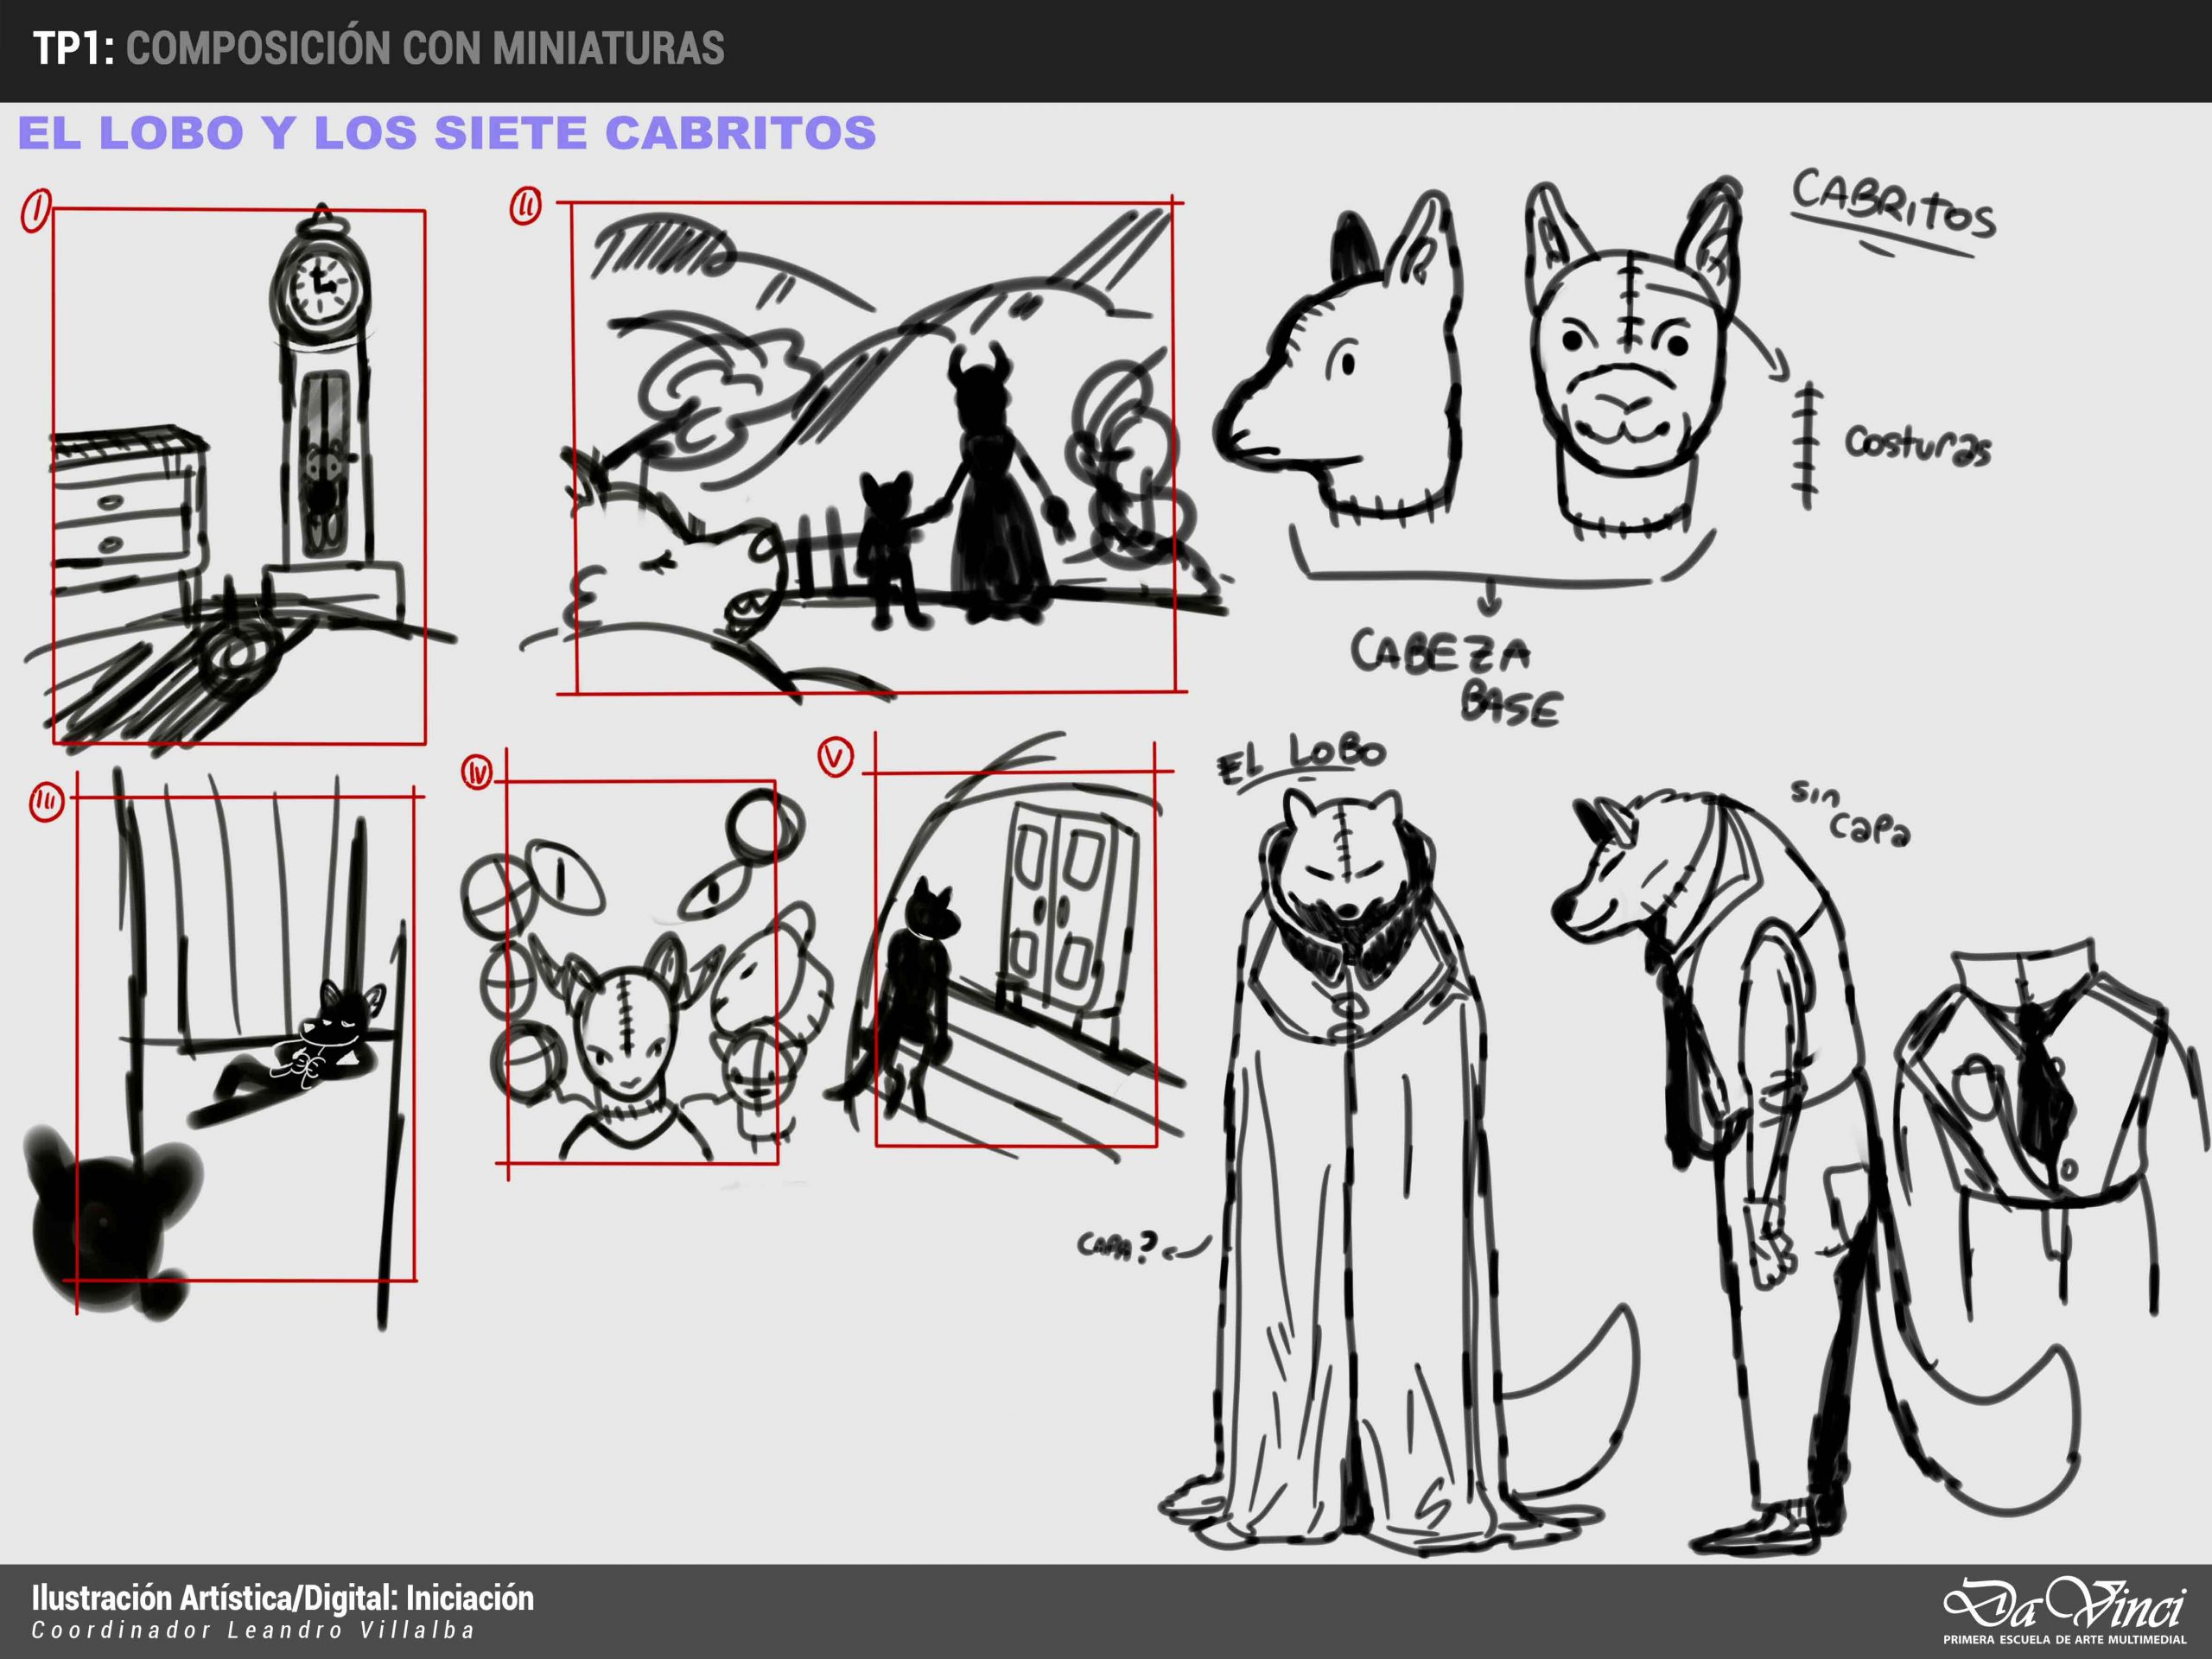Click the red circled number V marker
2212x1659 pixels.
pos(836,757)
